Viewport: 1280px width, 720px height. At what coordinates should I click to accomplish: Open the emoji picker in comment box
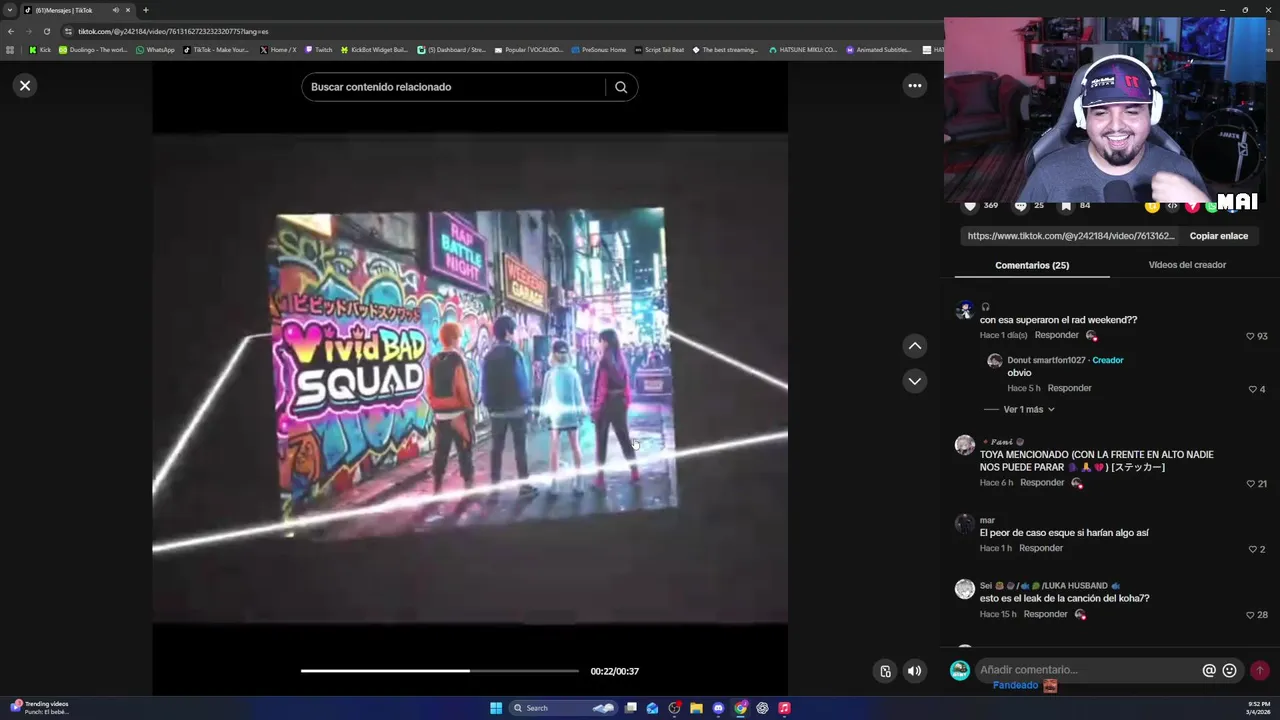(1230, 671)
